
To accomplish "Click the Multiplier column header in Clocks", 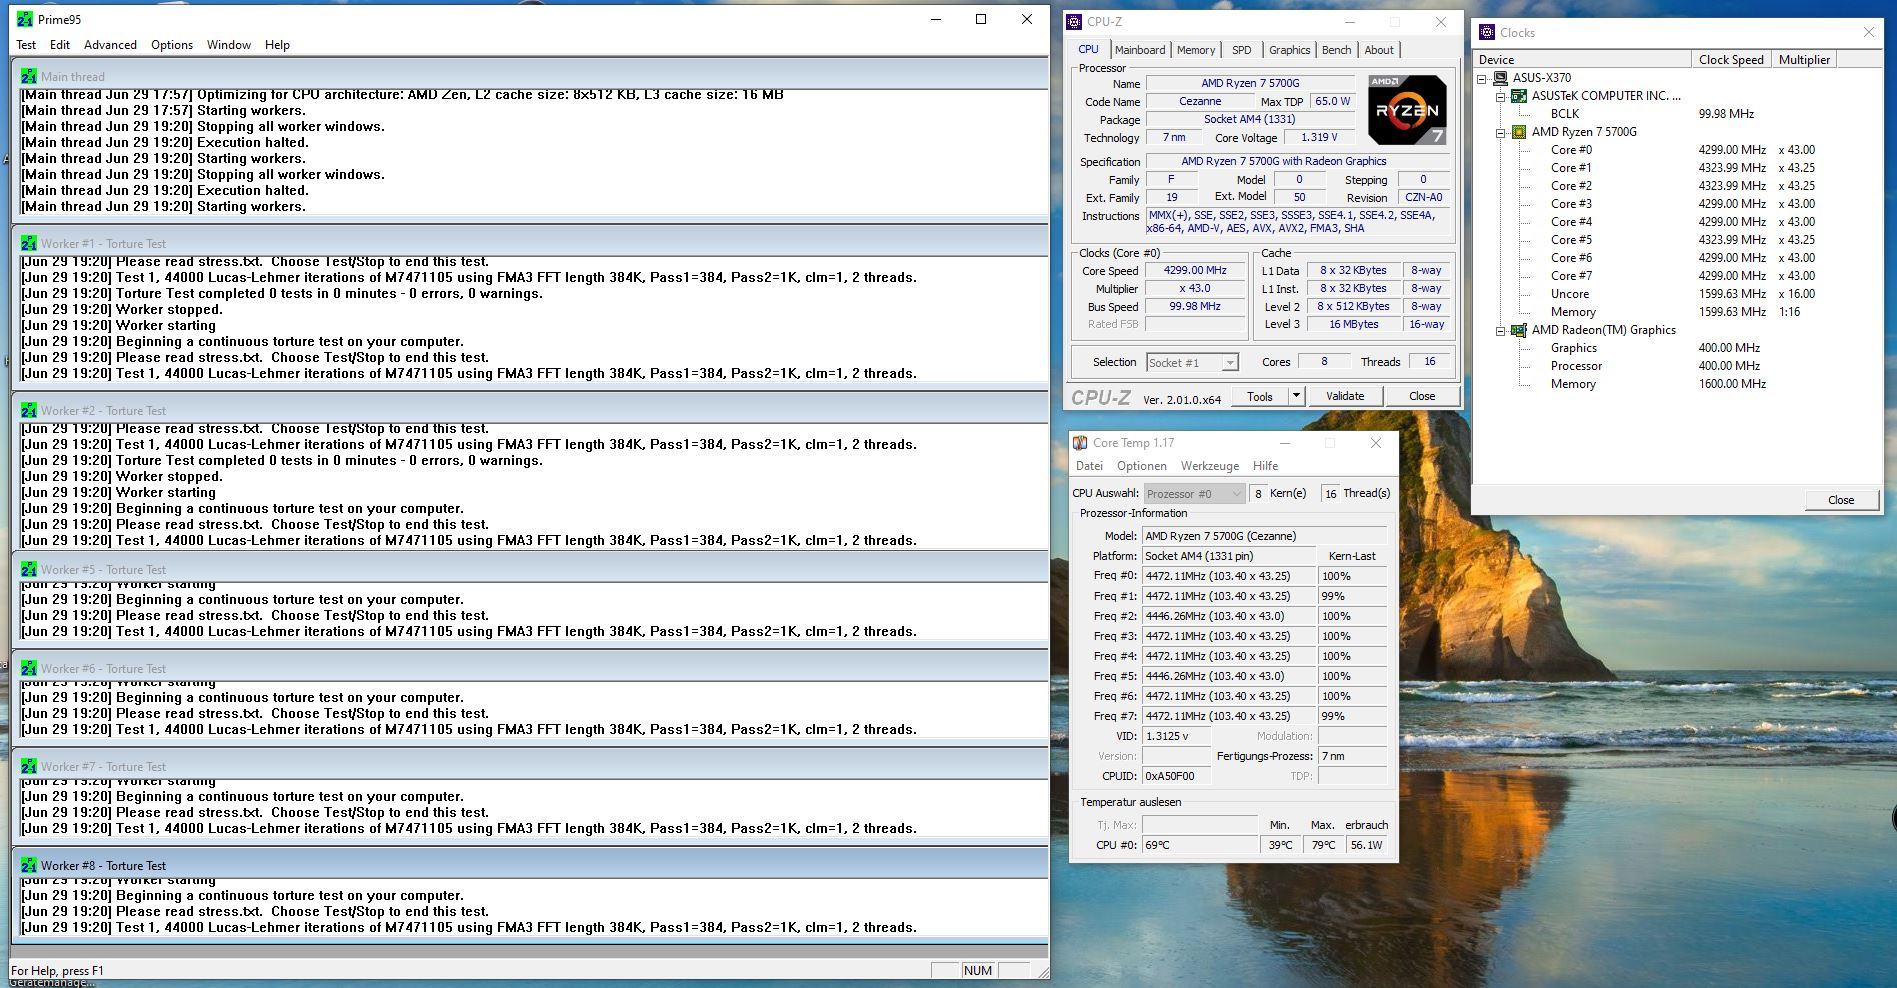I will 1805,60.
